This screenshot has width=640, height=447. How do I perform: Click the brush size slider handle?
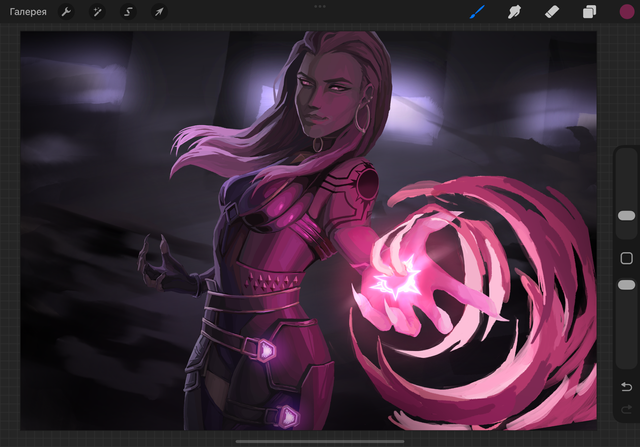[x=627, y=215]
